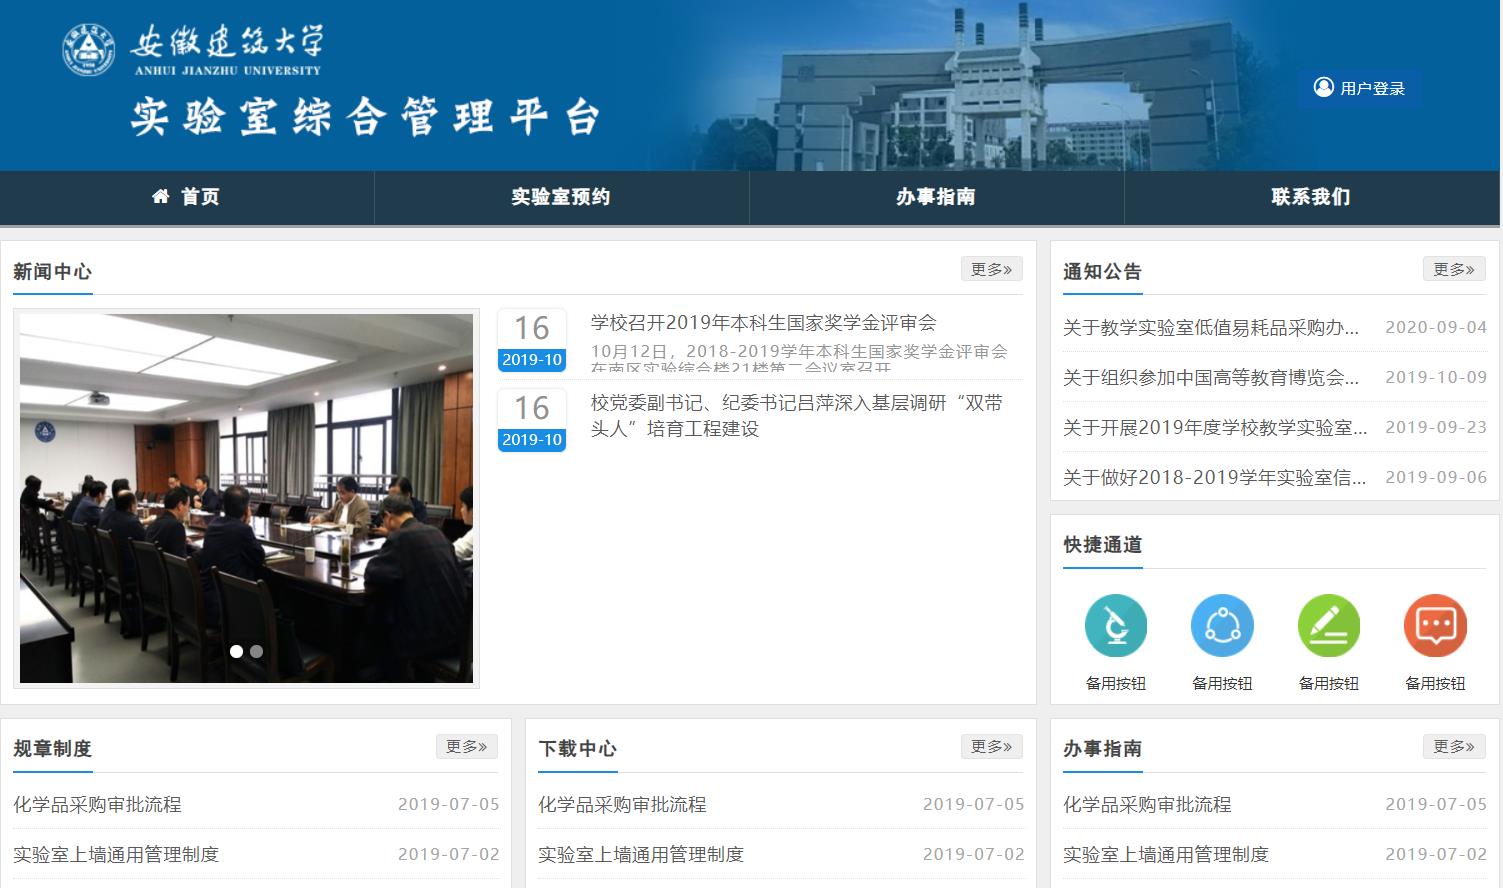Open 实验室上墙通用管理制度 in 下载中心

641,854
